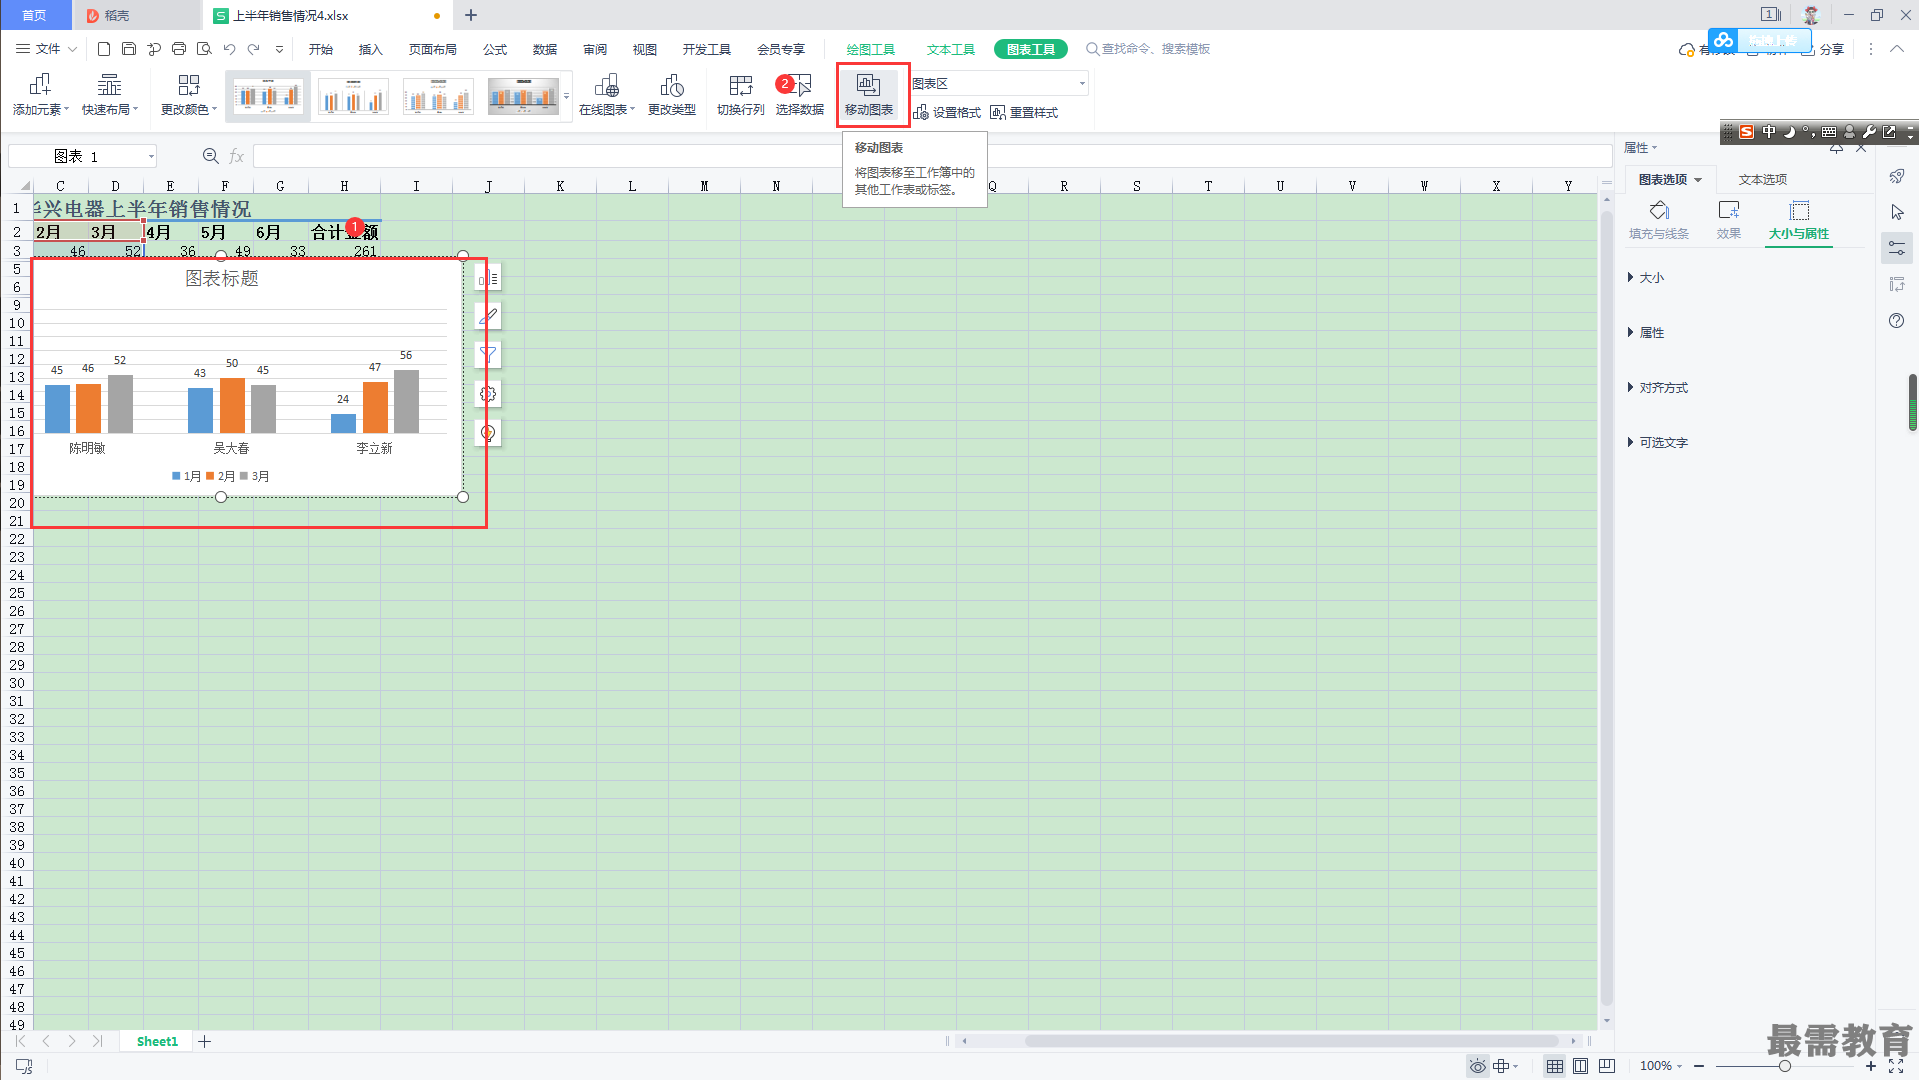Click the undo arrow icon
The width and height of the screenshot is (1919, 1080).
click(229, 49)
